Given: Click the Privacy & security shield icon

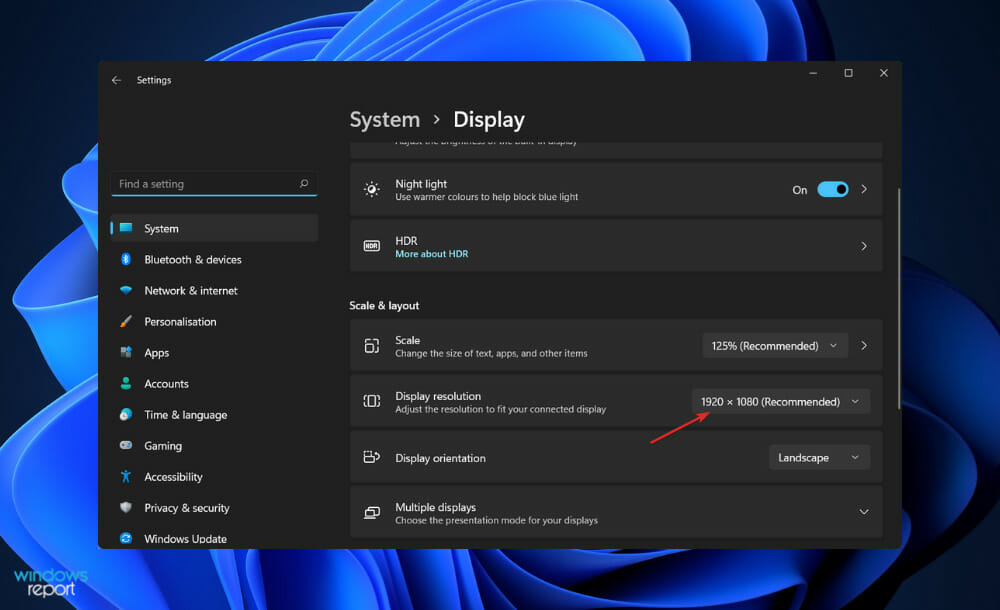Looking at the screenshot, I should click(126, 508).
